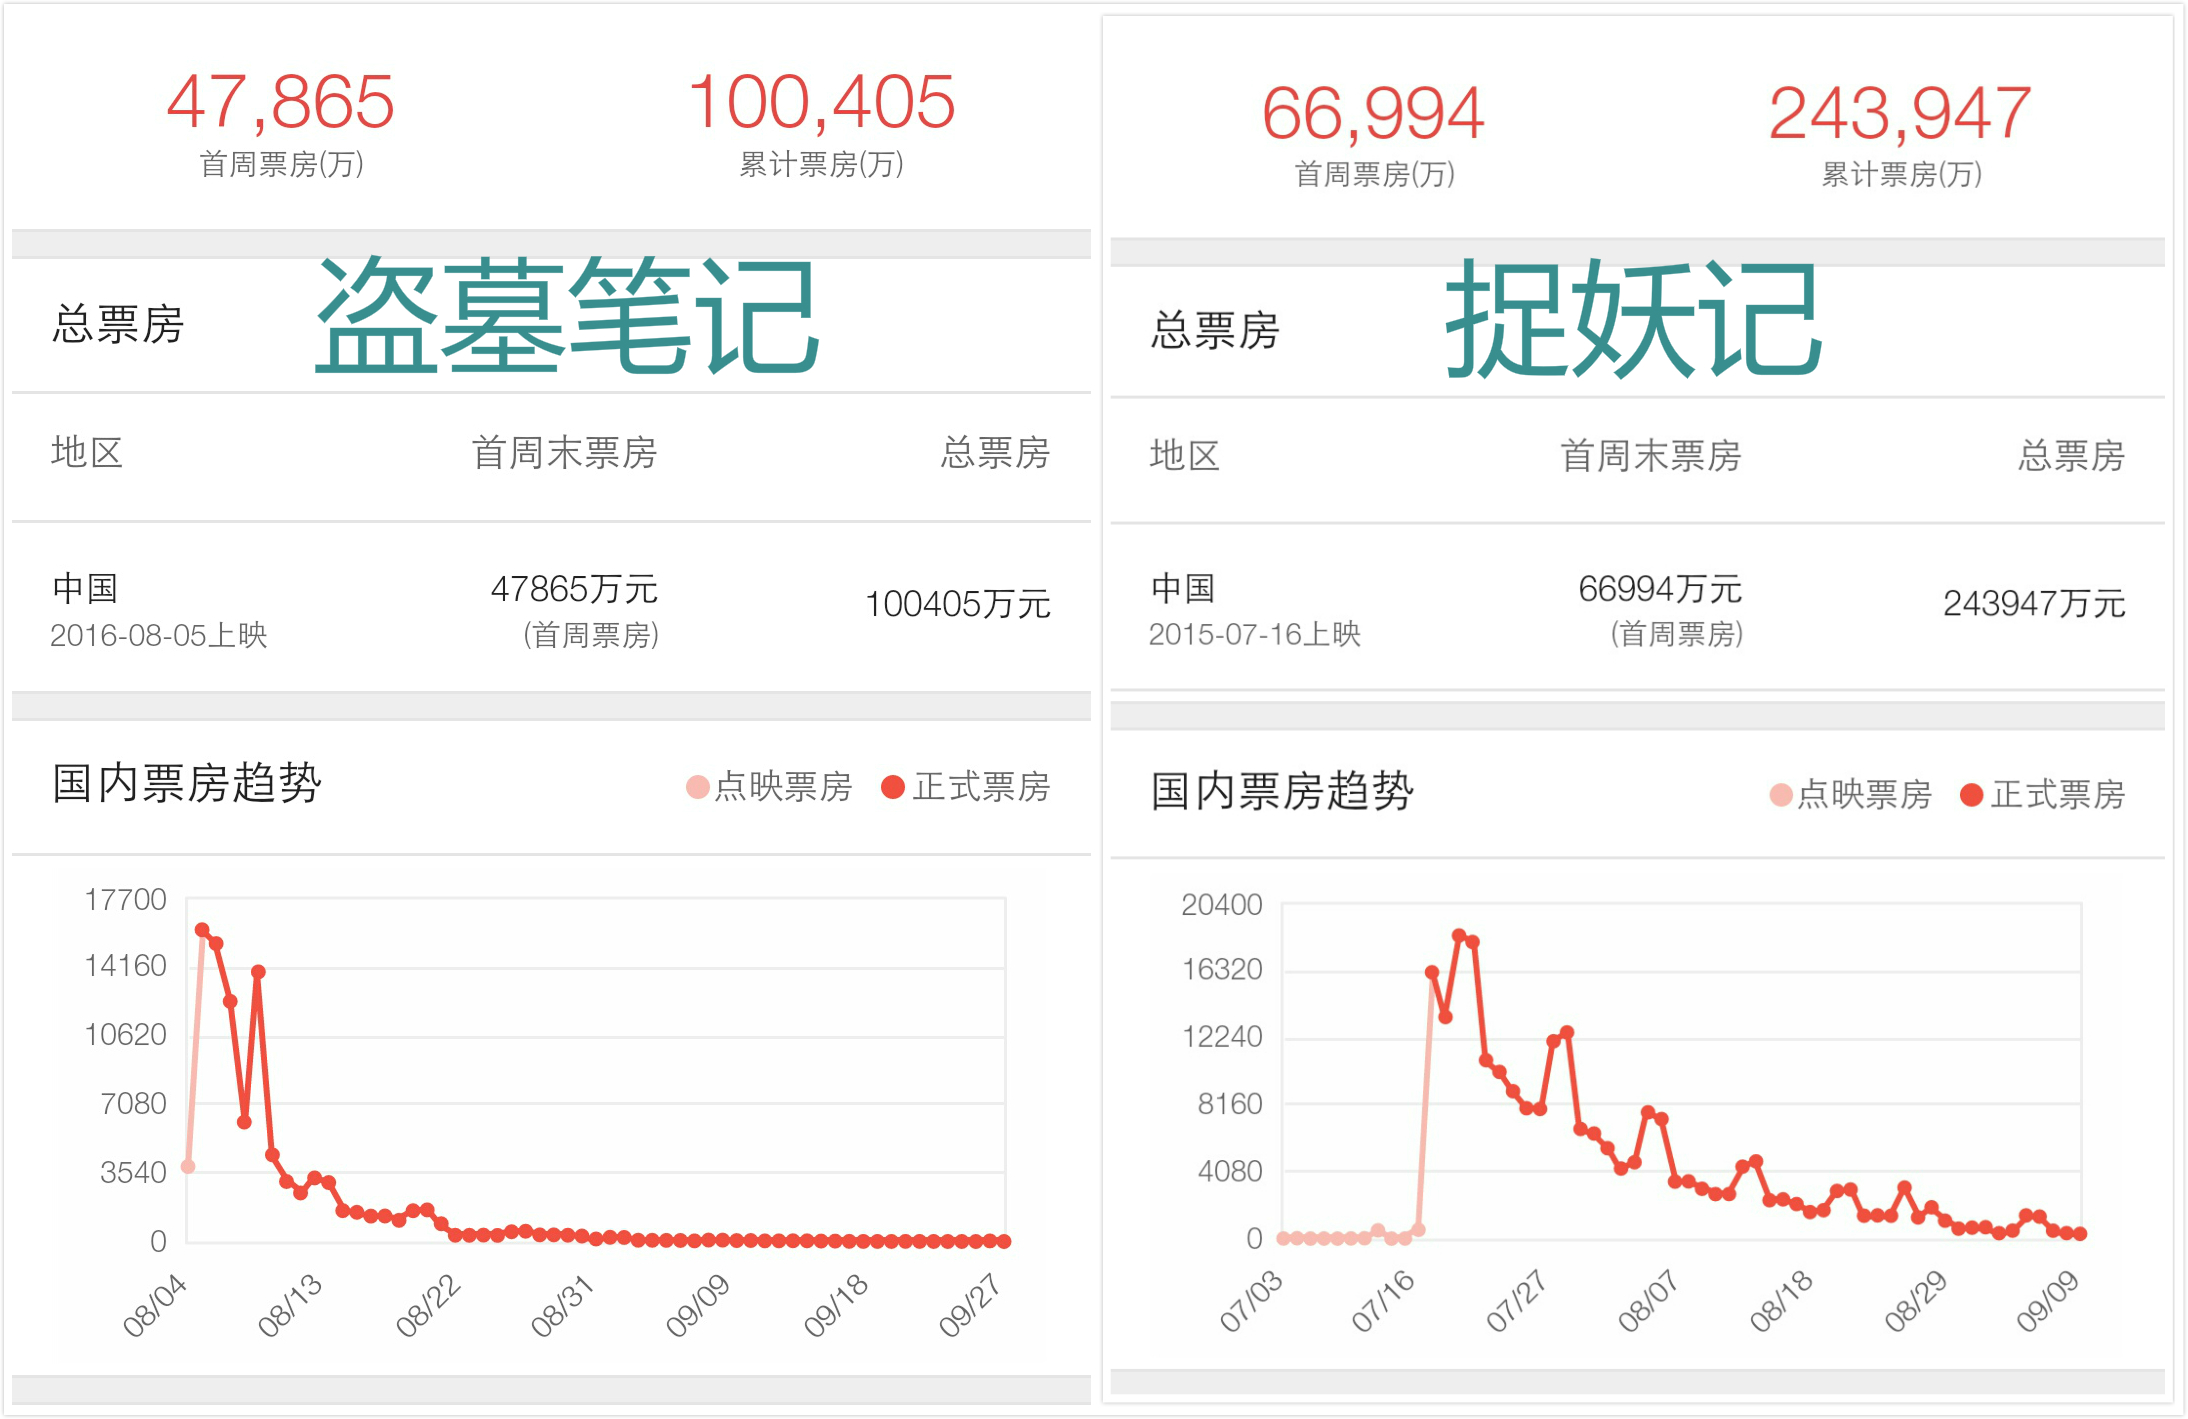Viewport: 2188px width, 1419px height.
Task: Click the 66994万元 cell
Action: [x=1660, y=590]
